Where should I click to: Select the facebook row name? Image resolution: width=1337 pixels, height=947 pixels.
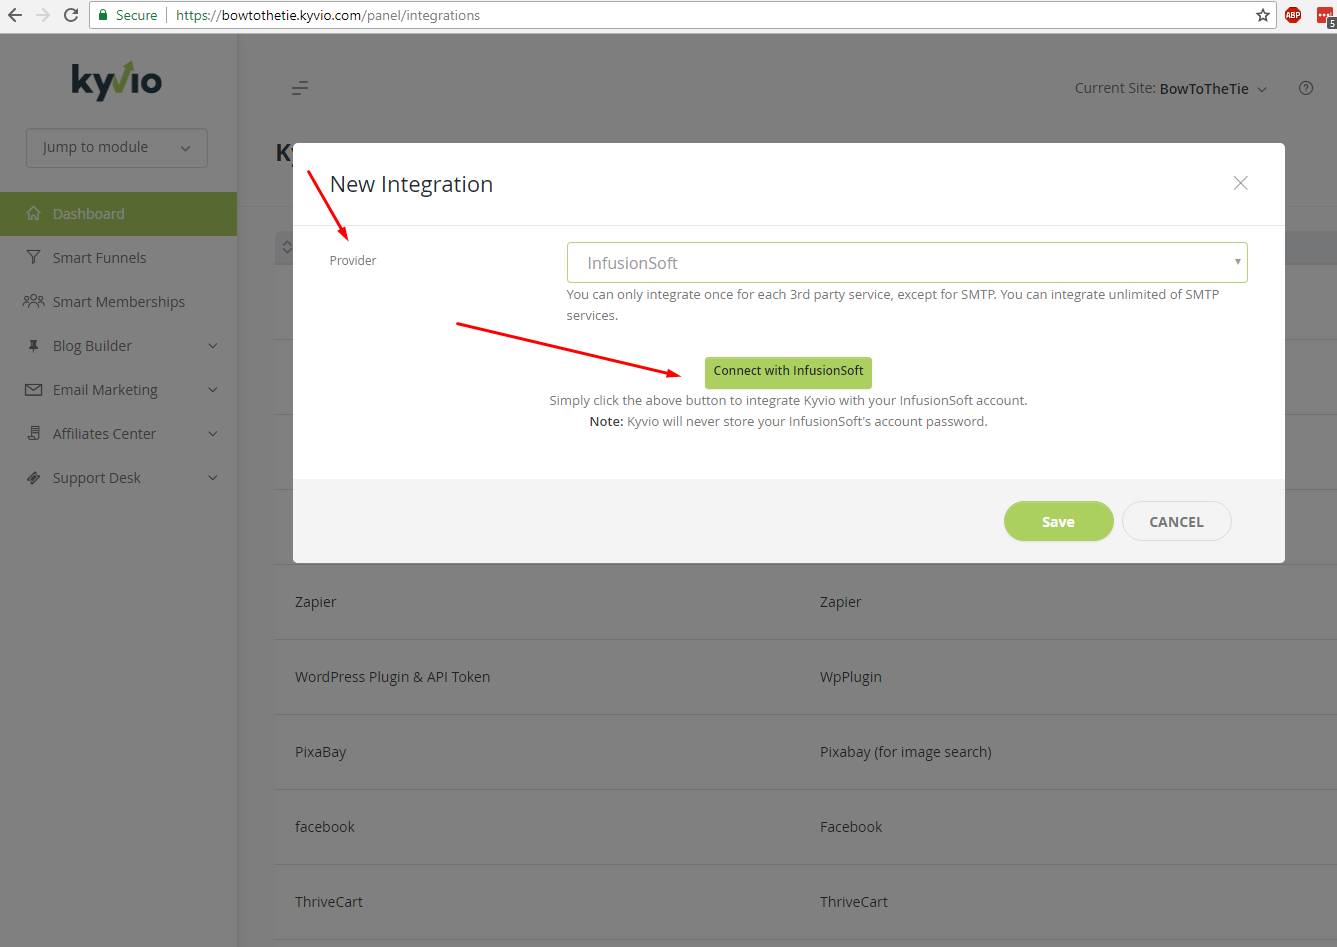point(325,827)
